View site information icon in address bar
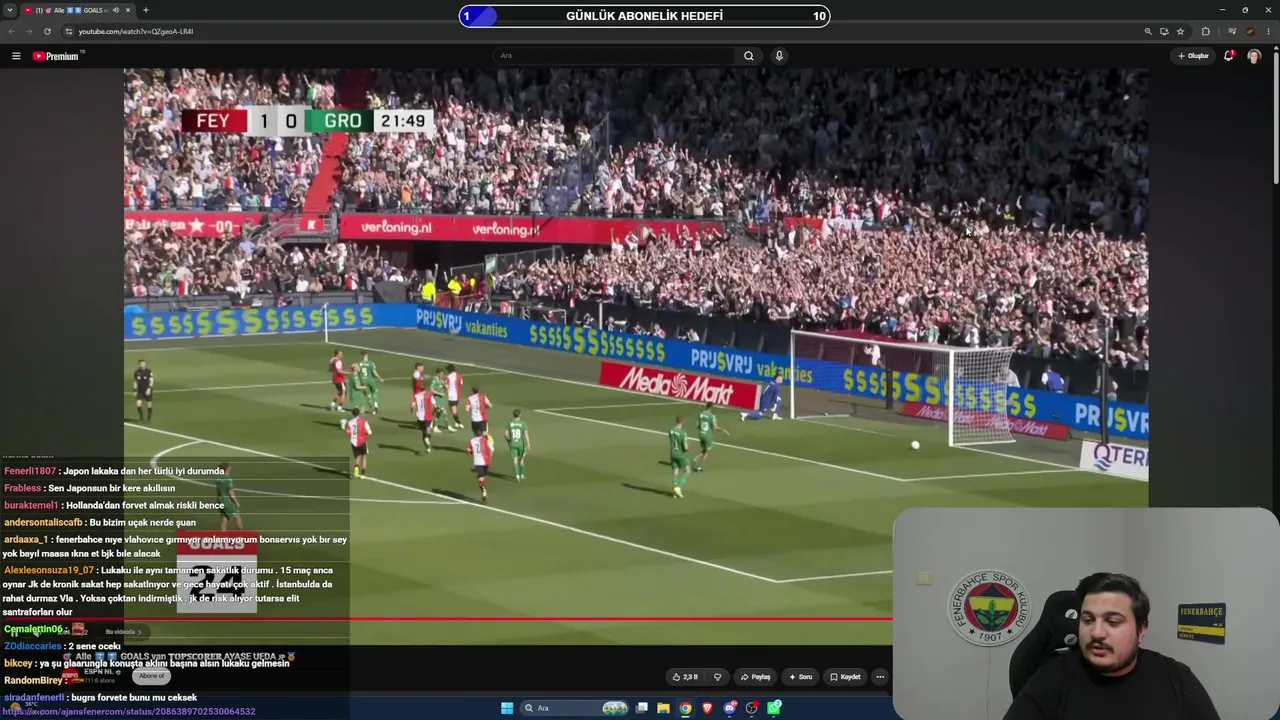Screen dimensions: 1280x720 [x=69, y=31]
